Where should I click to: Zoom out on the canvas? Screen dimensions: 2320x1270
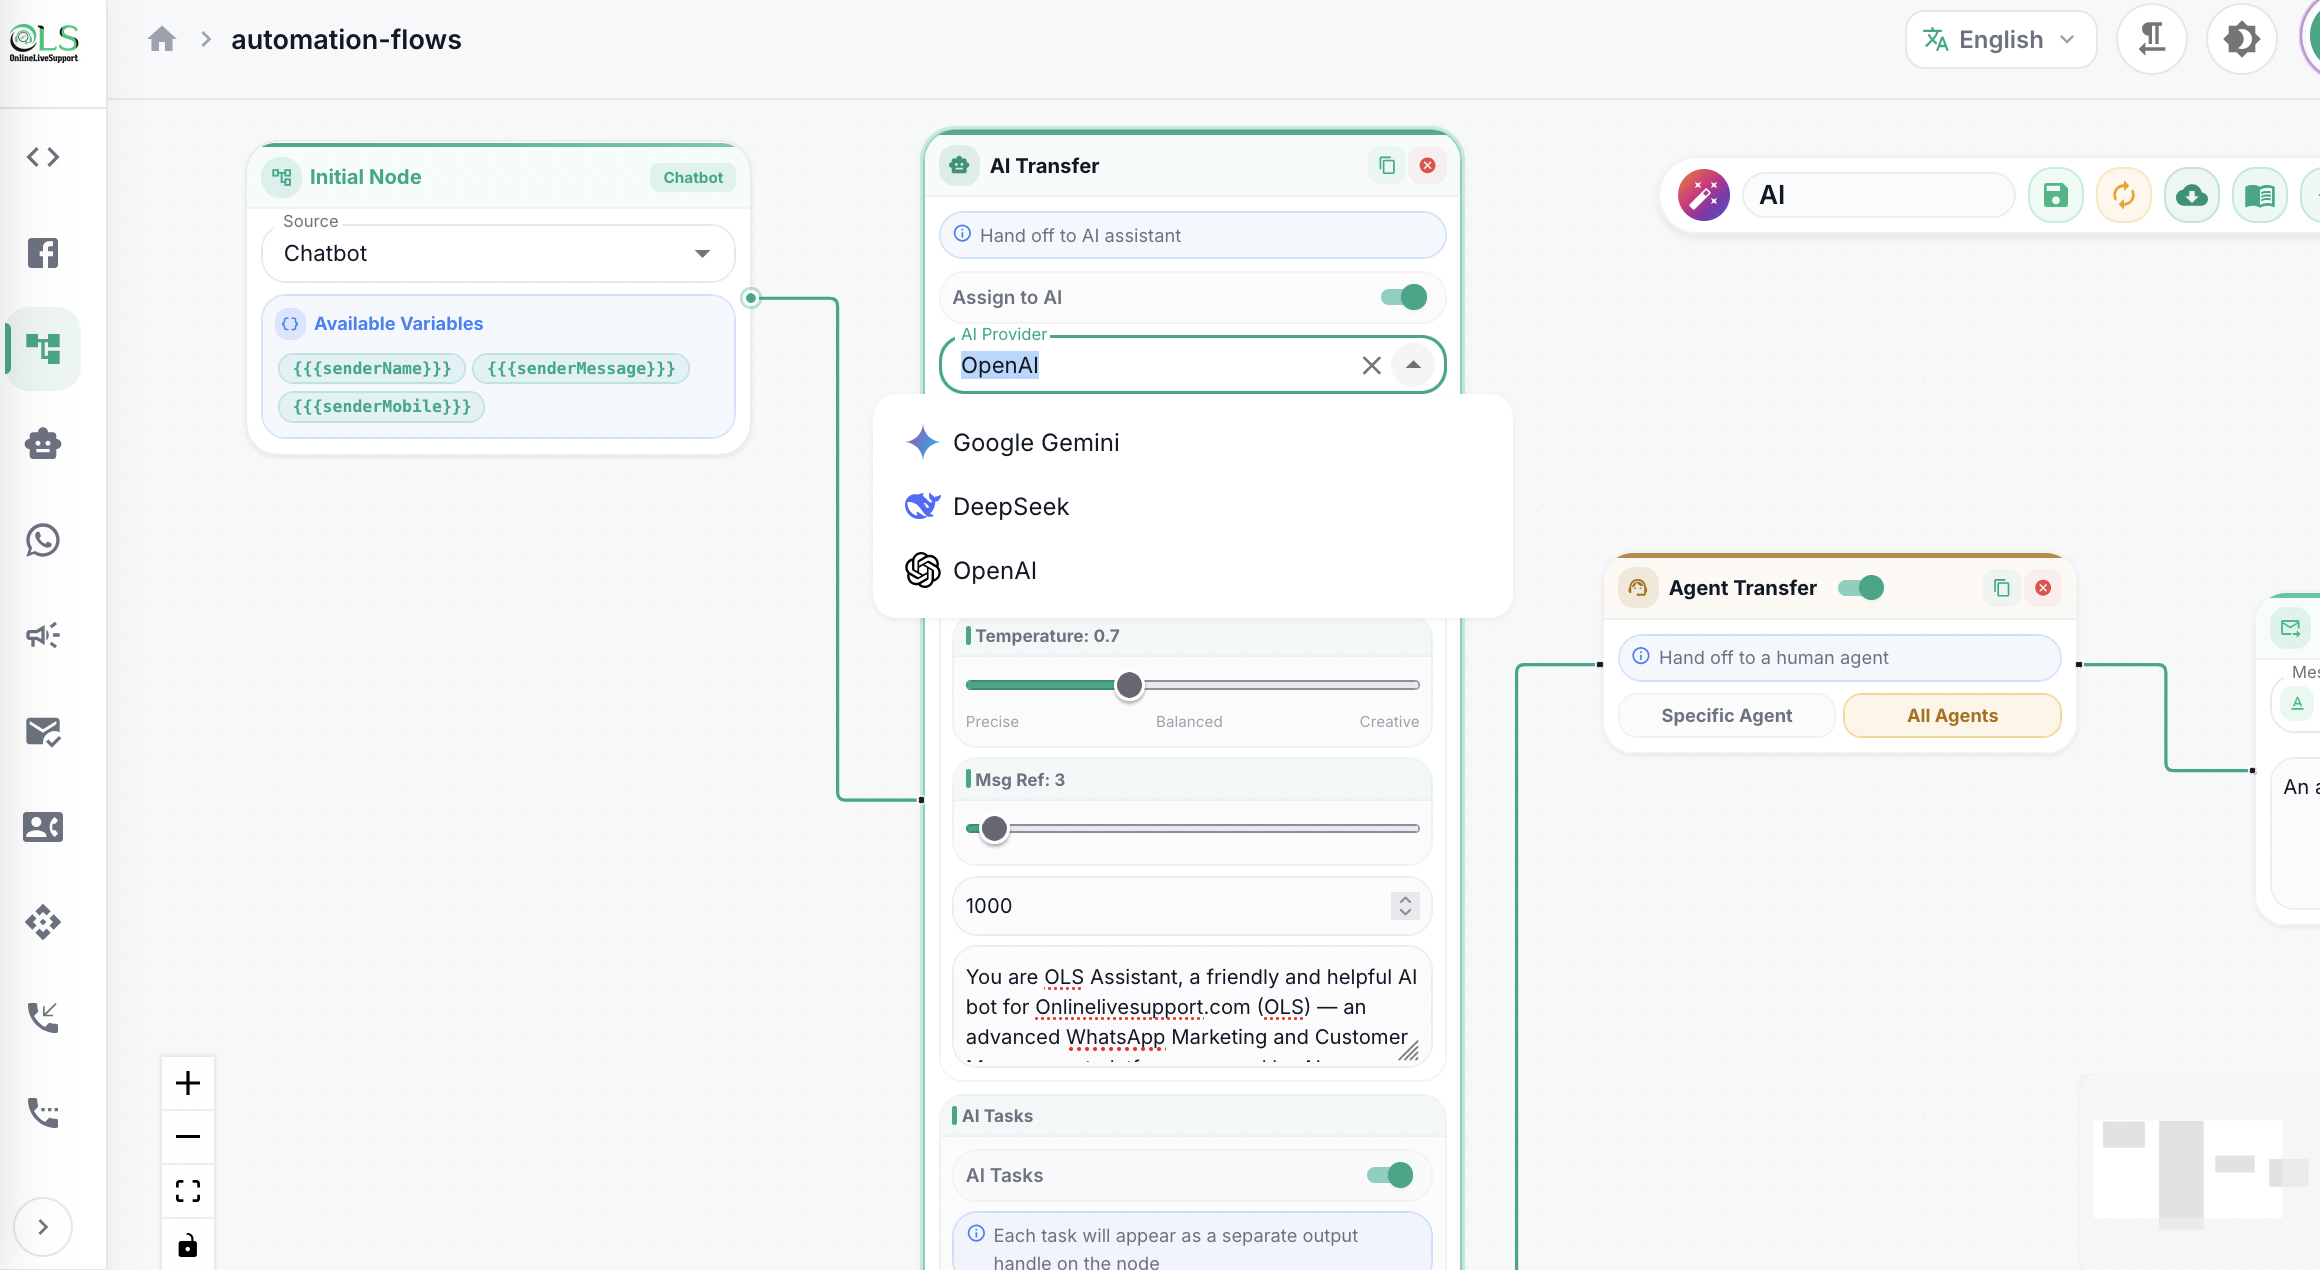[188, 1137]
